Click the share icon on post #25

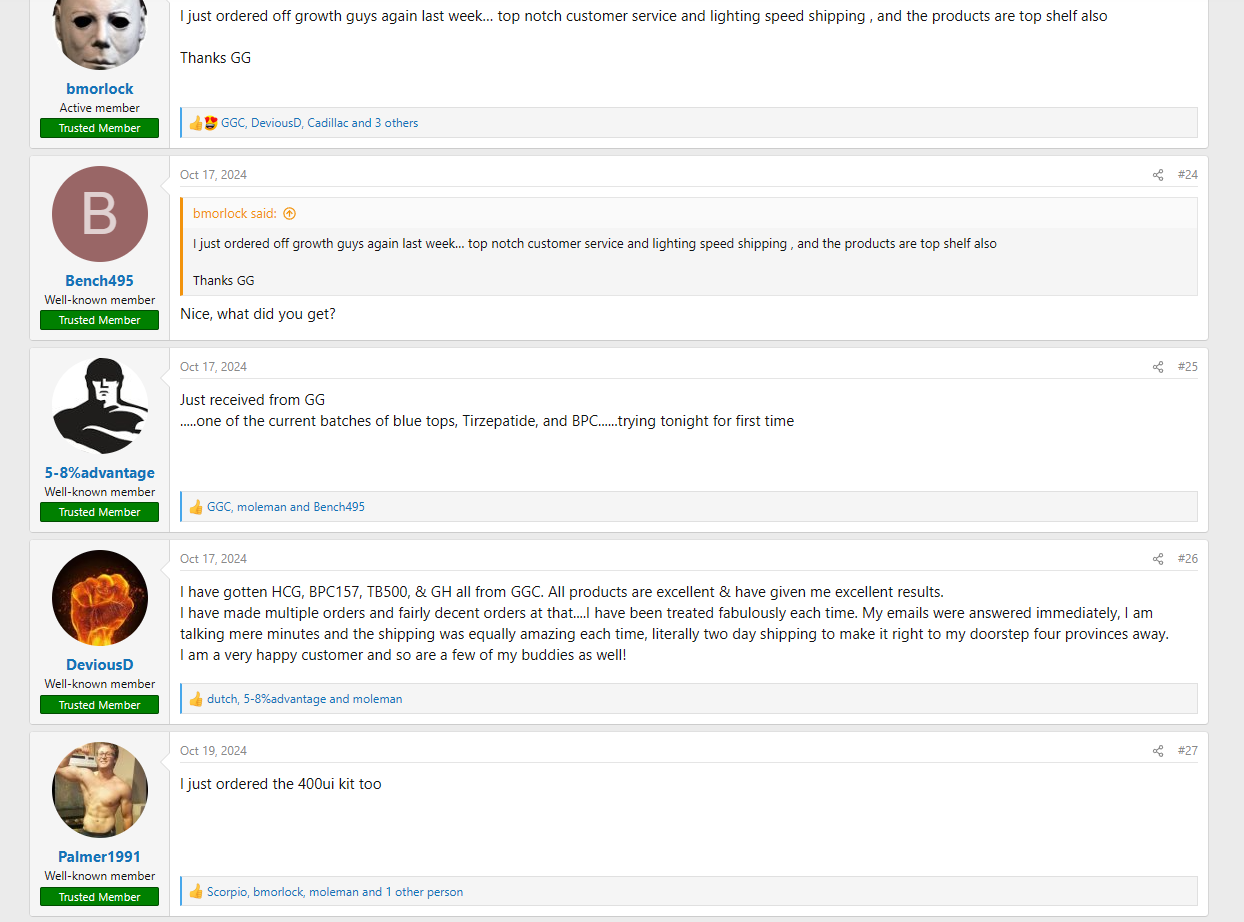(x=1158, y=367)
